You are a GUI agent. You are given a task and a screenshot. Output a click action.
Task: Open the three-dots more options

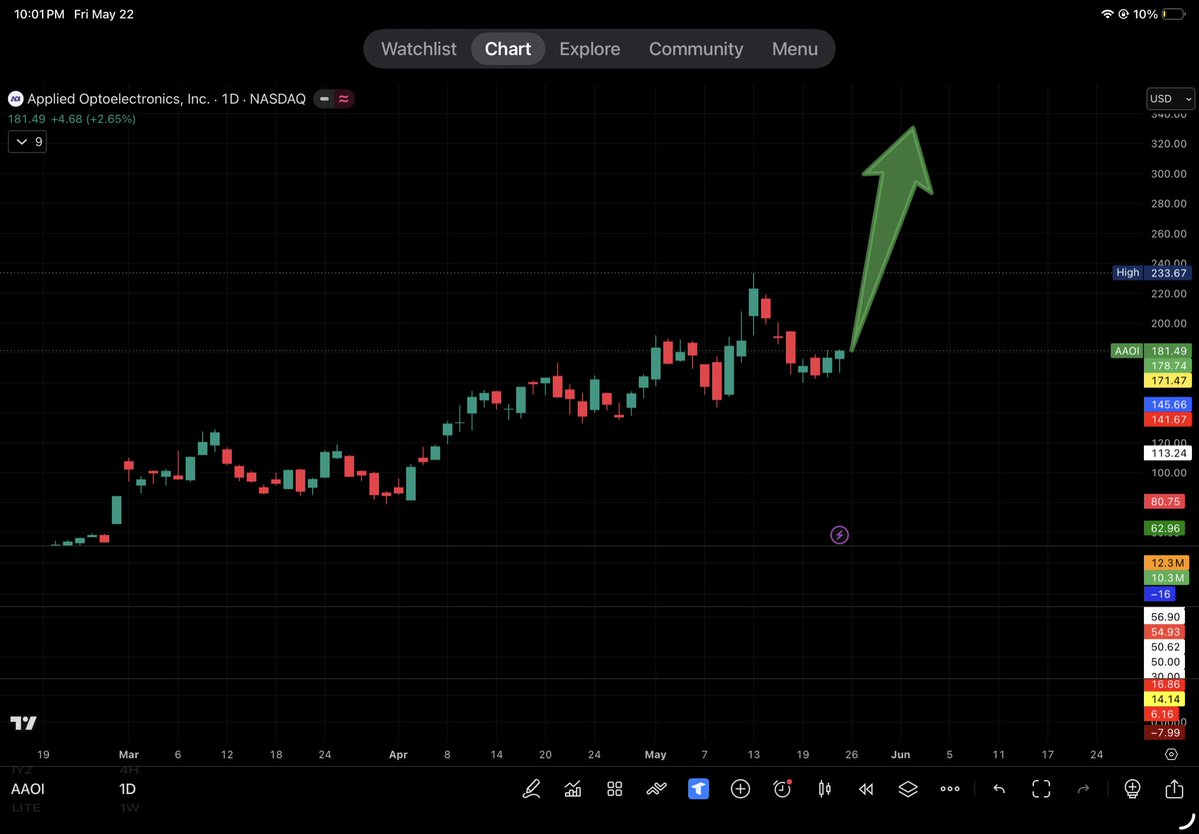coord(950,789)
